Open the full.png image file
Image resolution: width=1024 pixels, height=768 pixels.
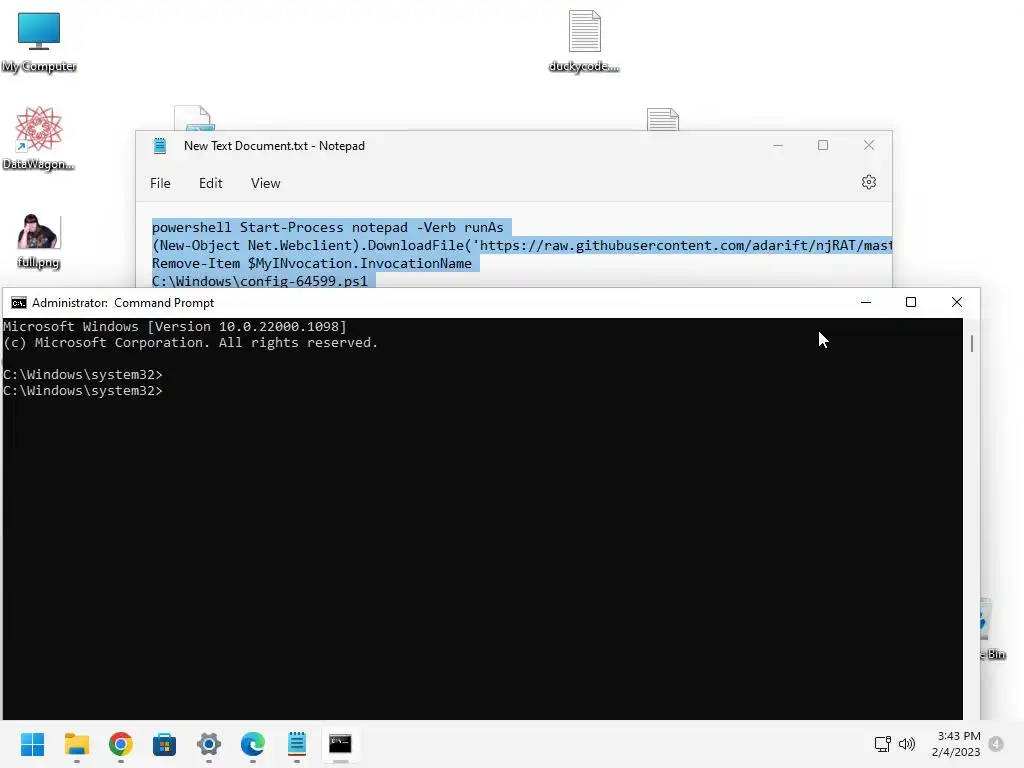coord(39,241)
